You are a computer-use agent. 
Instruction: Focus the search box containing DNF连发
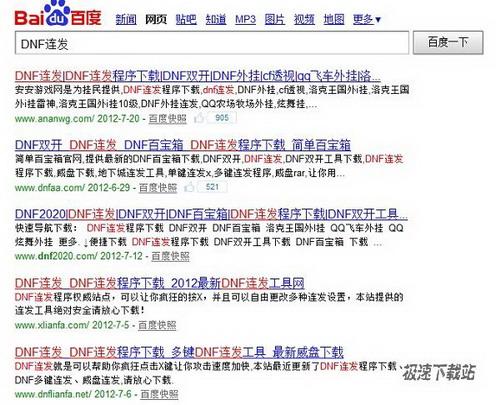[x=212, y=43]
